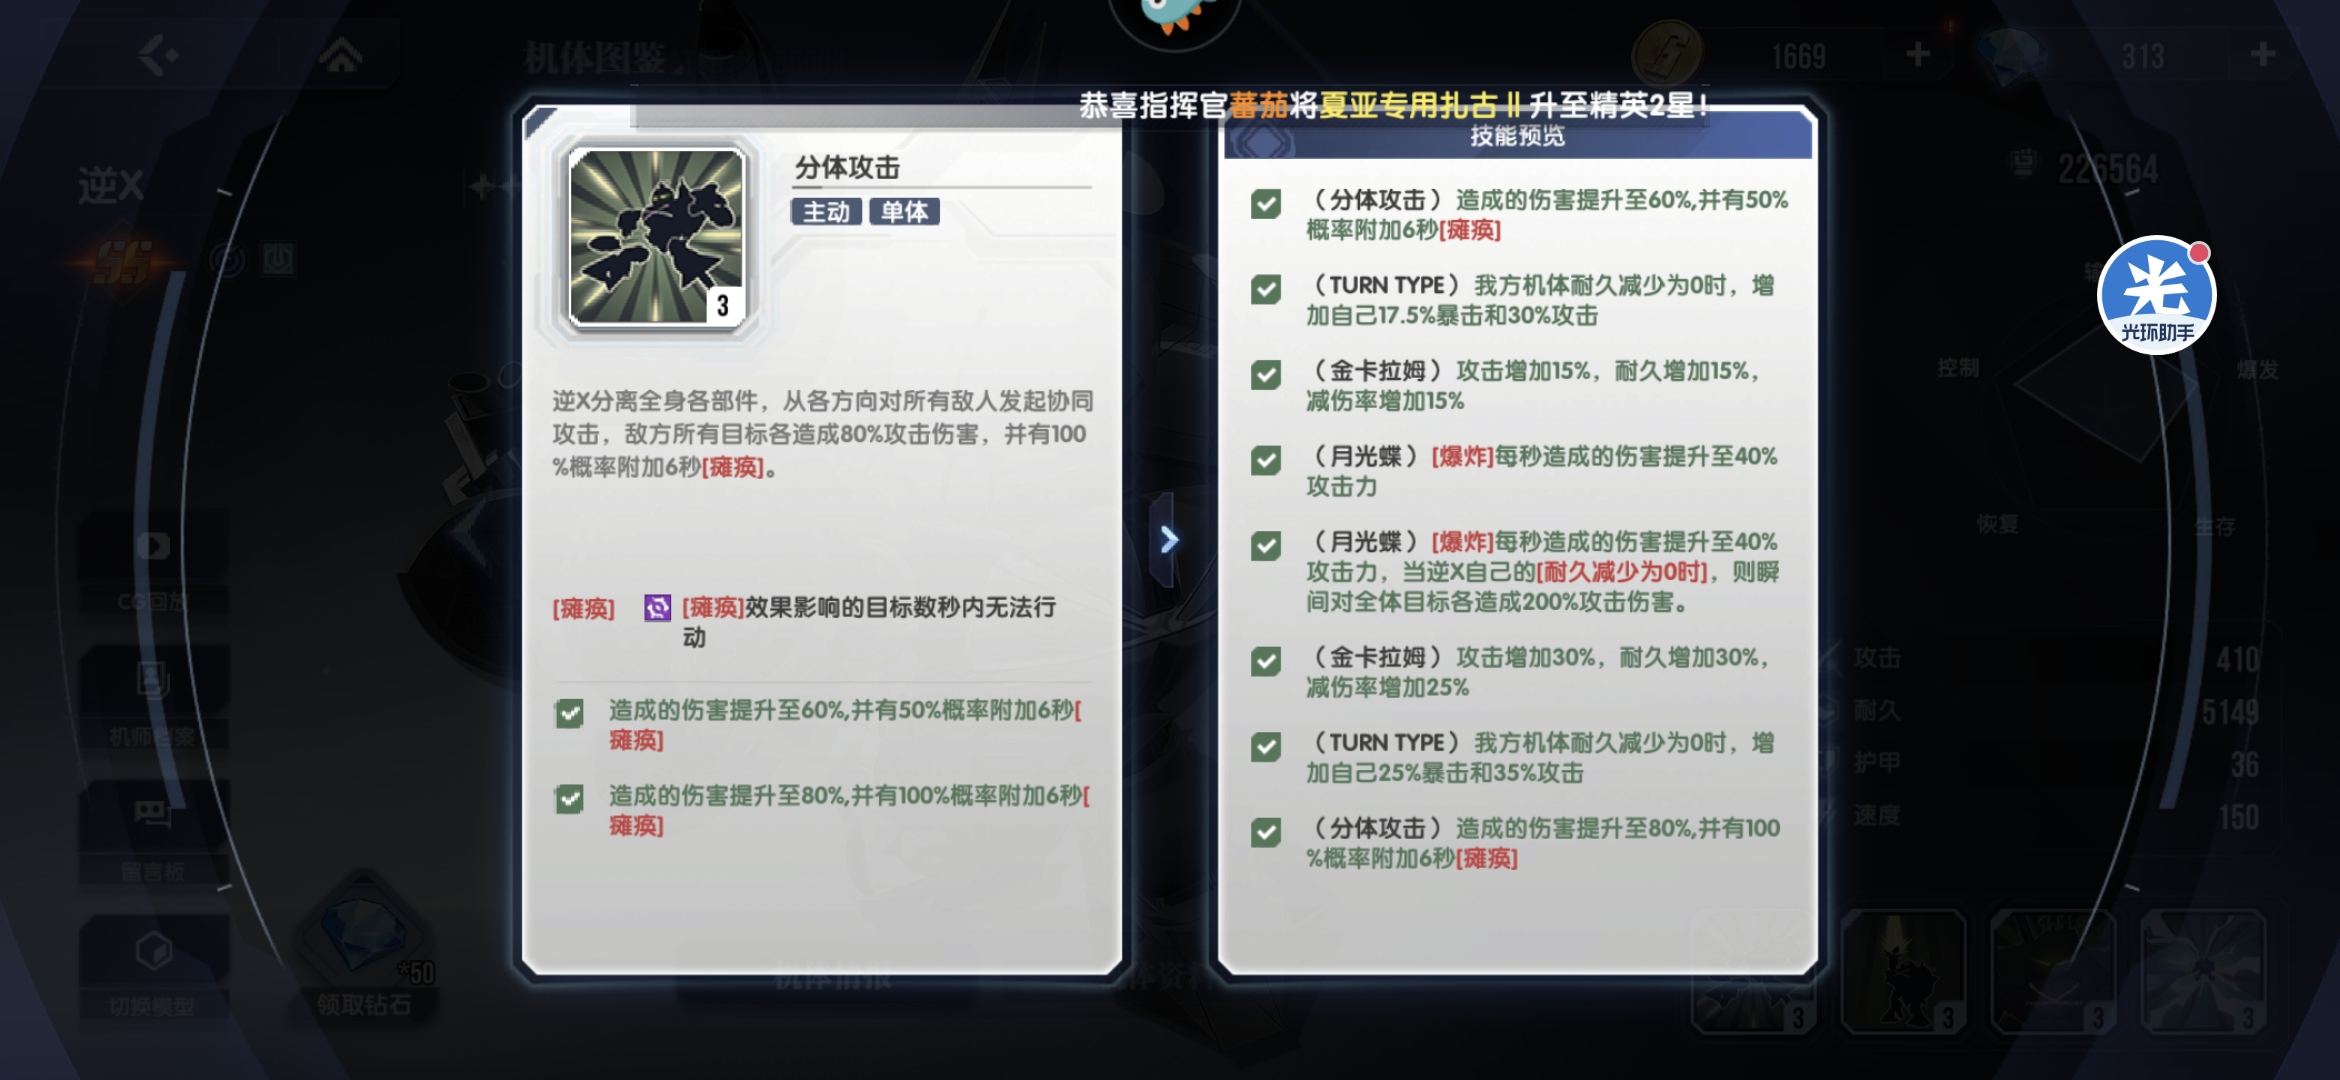Click the arrow between skill panels
Screen dimensions: 2340x1080
(x=1168, y=540)
